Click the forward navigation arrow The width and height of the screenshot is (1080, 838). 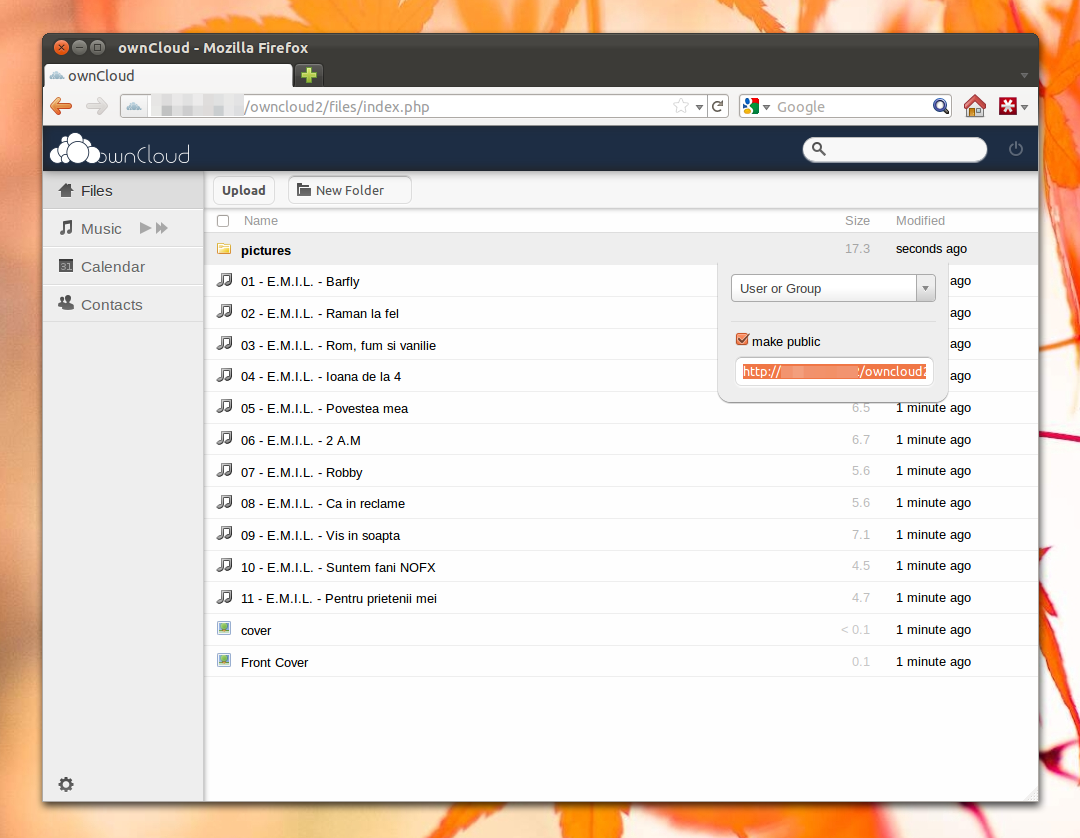pyautogui.click(x=96, y=106)
